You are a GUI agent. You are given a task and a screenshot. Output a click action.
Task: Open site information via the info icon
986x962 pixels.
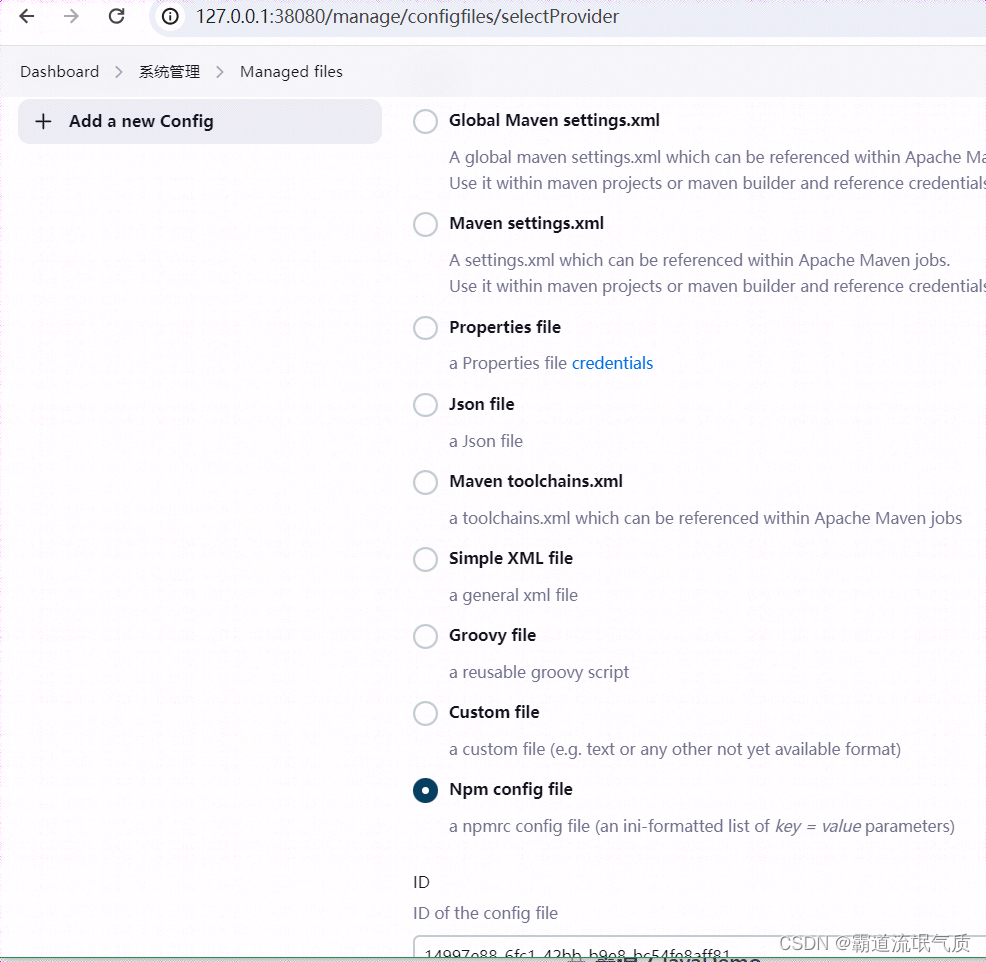[170, 16]
